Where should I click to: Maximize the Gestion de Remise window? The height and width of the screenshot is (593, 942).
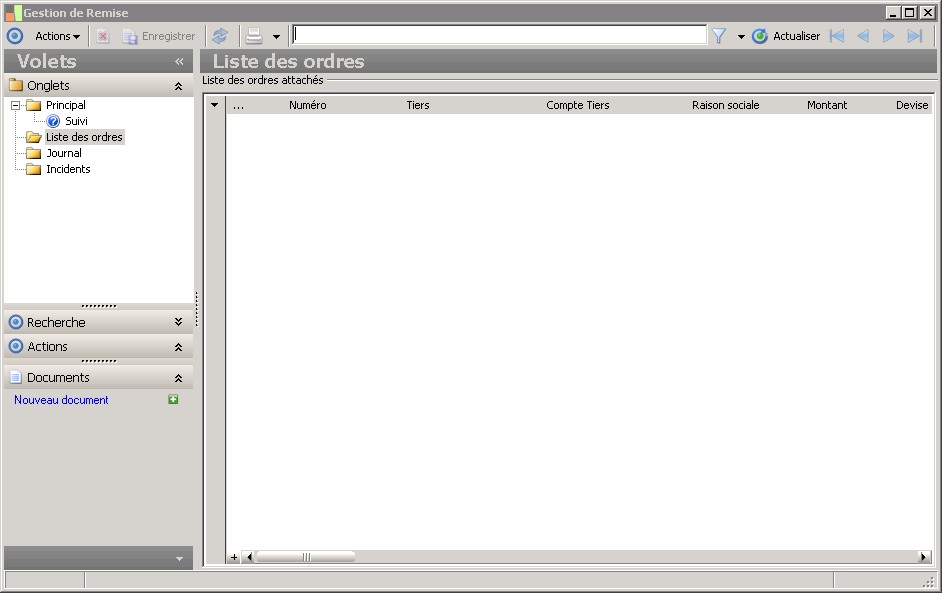tap(910, 13)
